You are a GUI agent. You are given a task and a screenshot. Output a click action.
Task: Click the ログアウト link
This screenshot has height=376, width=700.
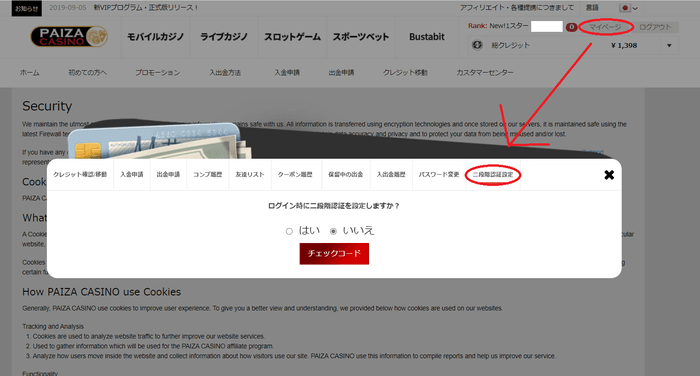[655, 27]
